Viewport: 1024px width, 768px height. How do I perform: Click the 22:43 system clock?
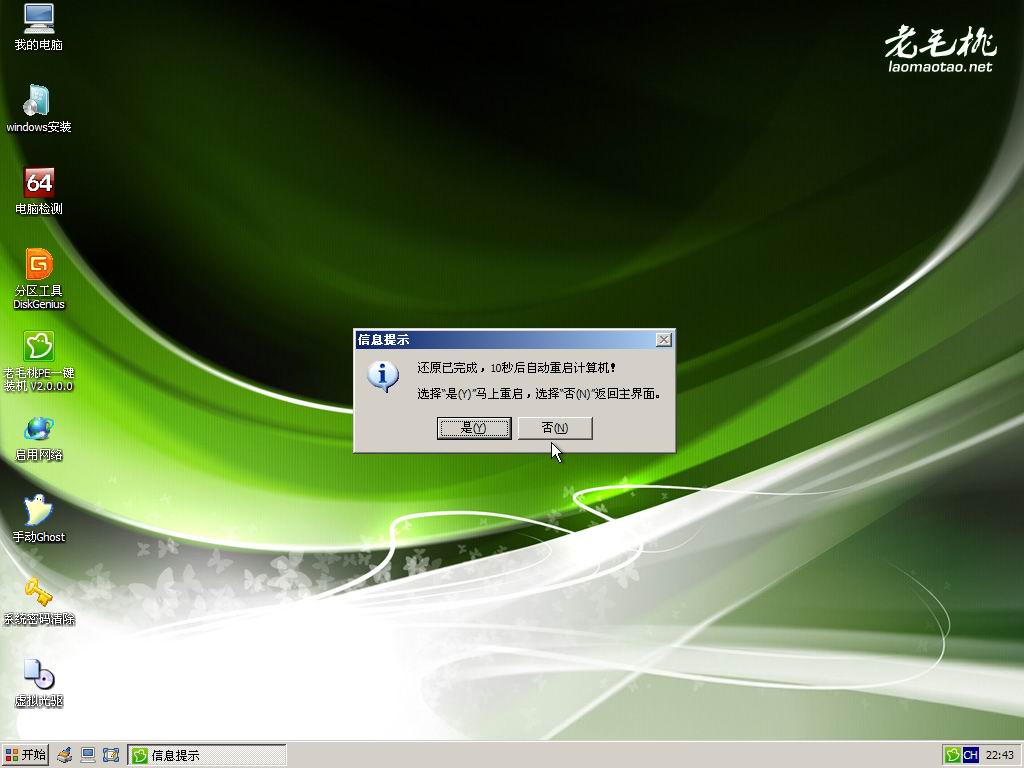pyautogui.click(x=1000, y=755)
